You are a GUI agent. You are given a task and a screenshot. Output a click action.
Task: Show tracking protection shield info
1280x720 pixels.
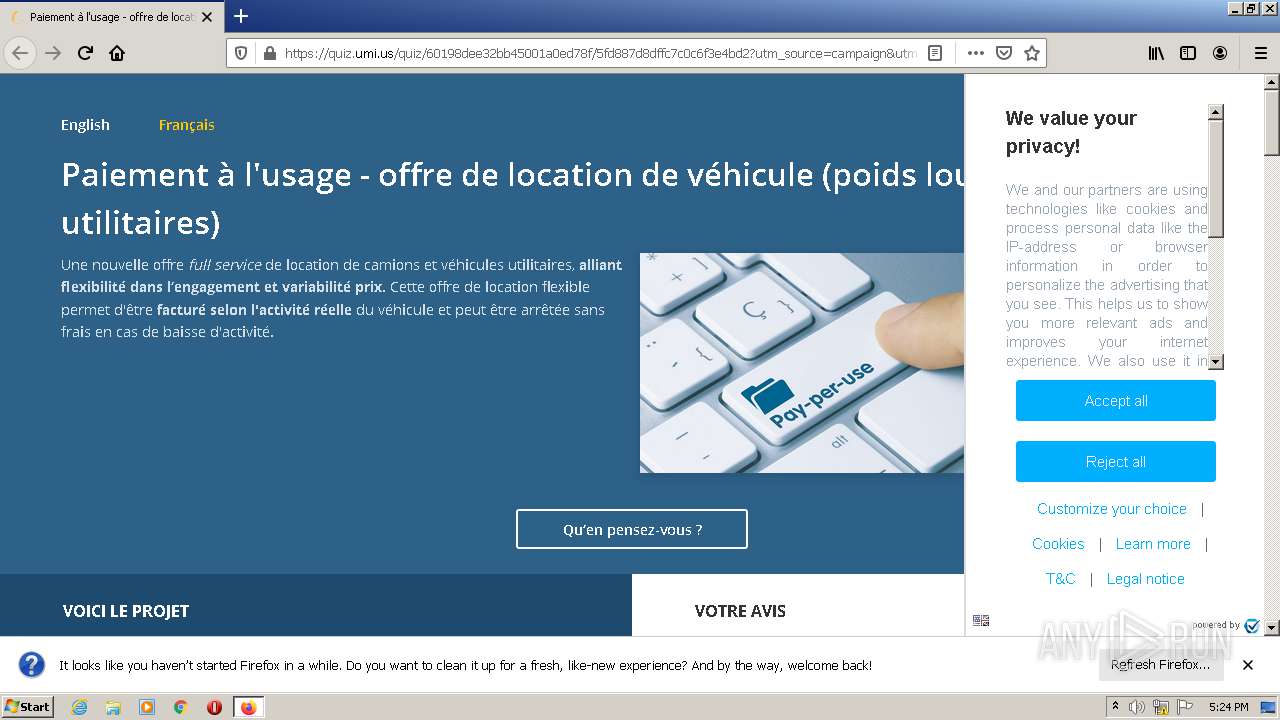pos(241,53)
